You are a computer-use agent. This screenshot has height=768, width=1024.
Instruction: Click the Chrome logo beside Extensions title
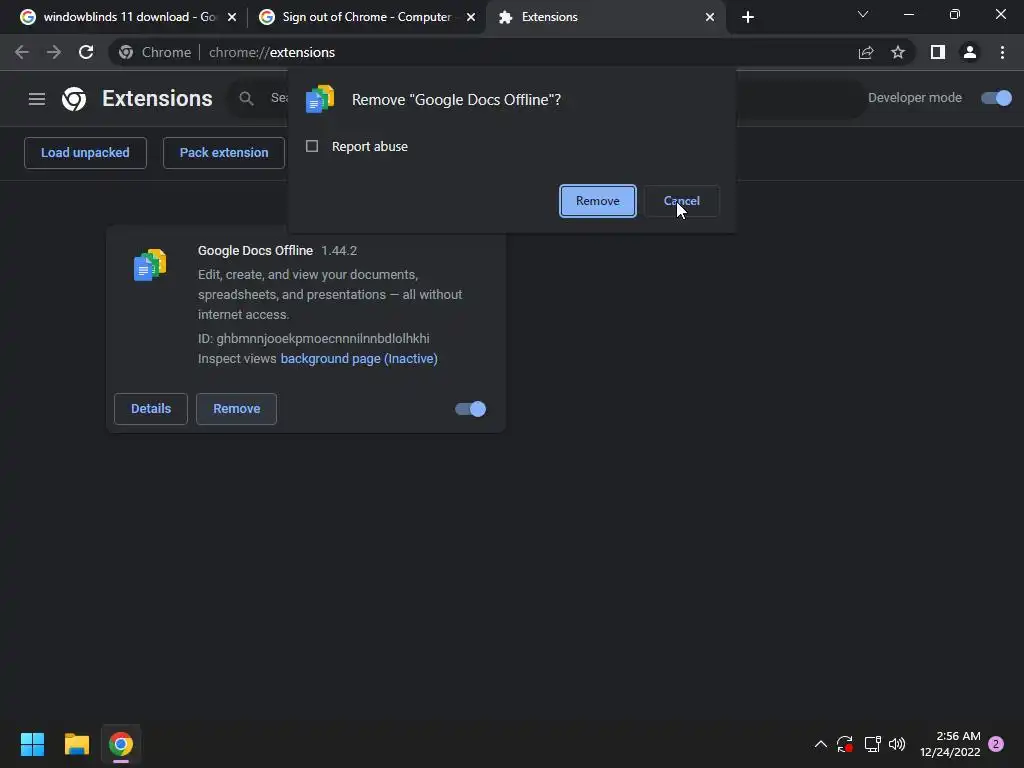tap(74, 99)
